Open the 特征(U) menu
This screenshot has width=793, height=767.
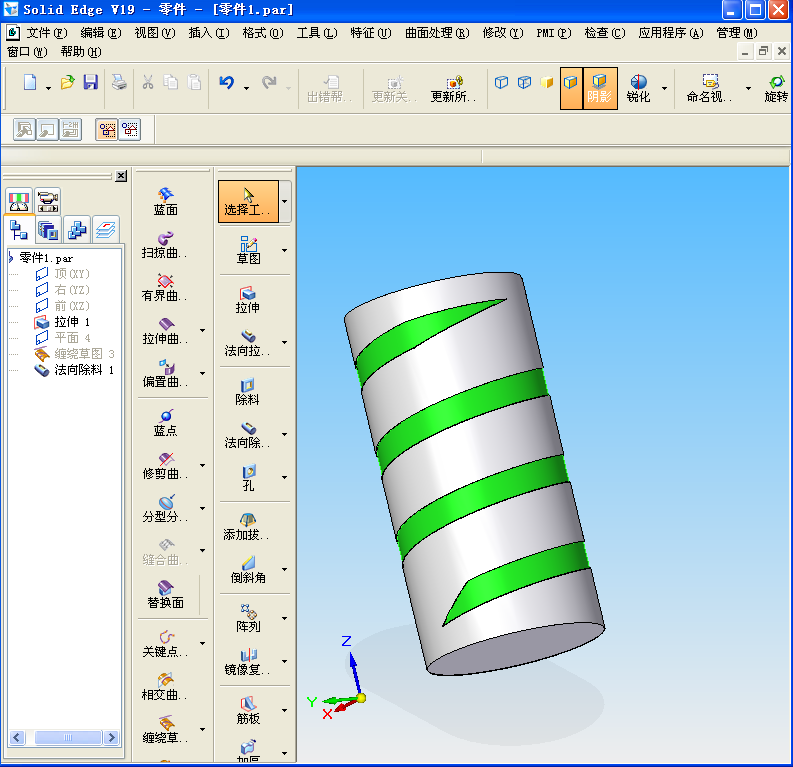[x=371, y=33]
